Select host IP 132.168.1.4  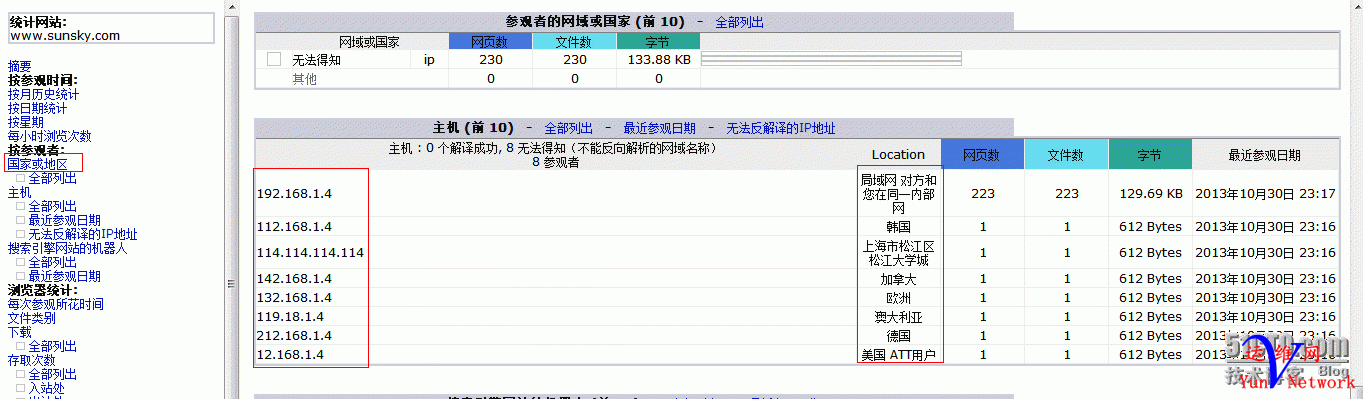pyautogui.click(x=294, y=298)
